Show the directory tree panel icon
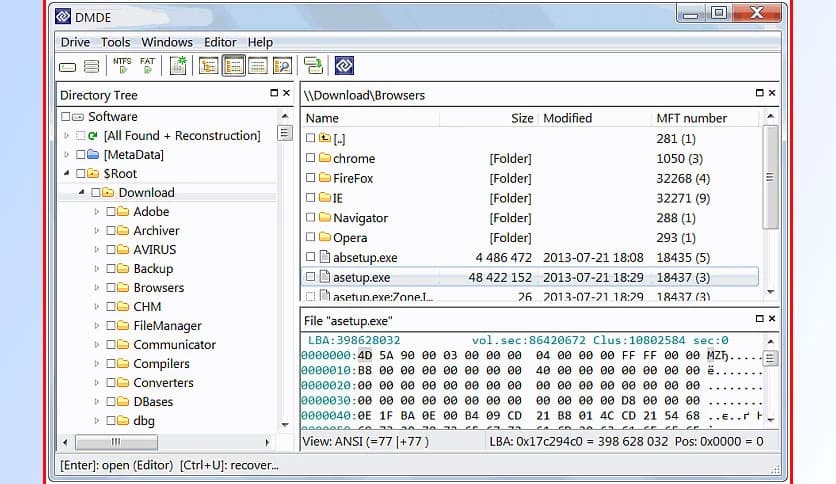The image size is (836, 484). coord(208,66)
